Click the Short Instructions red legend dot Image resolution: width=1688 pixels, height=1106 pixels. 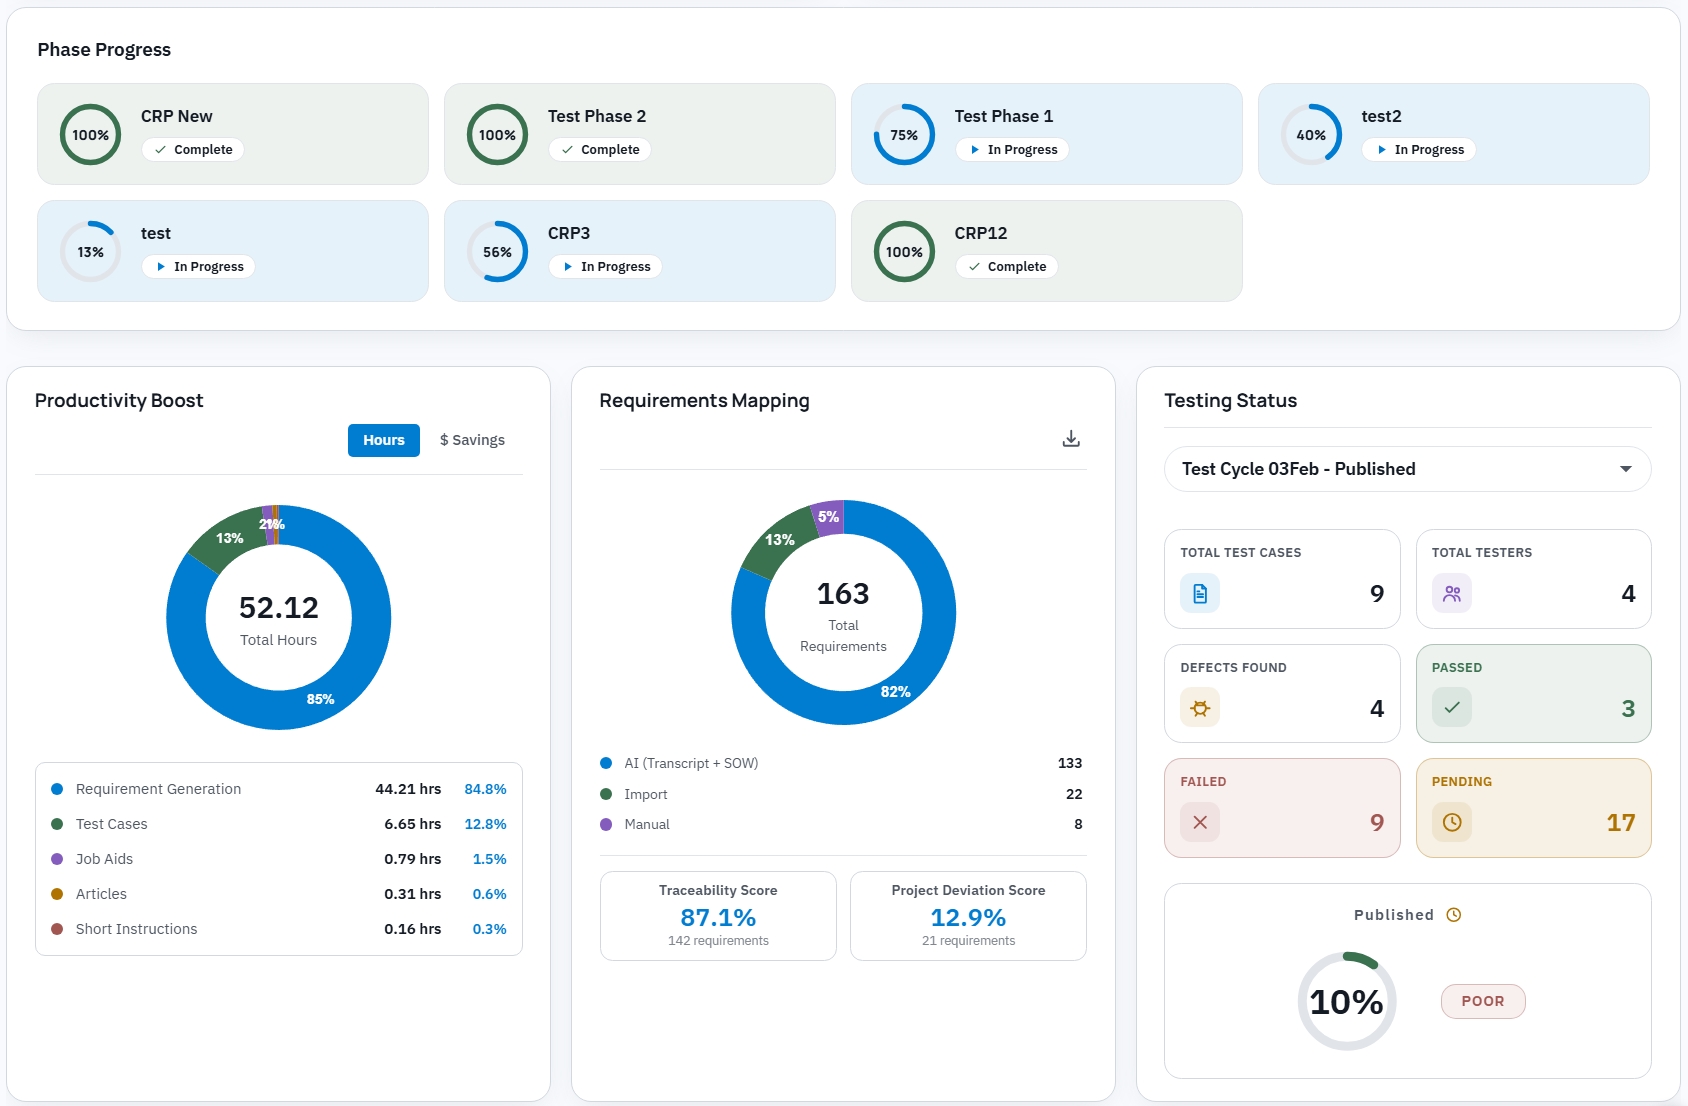click(x=57, y=929)
